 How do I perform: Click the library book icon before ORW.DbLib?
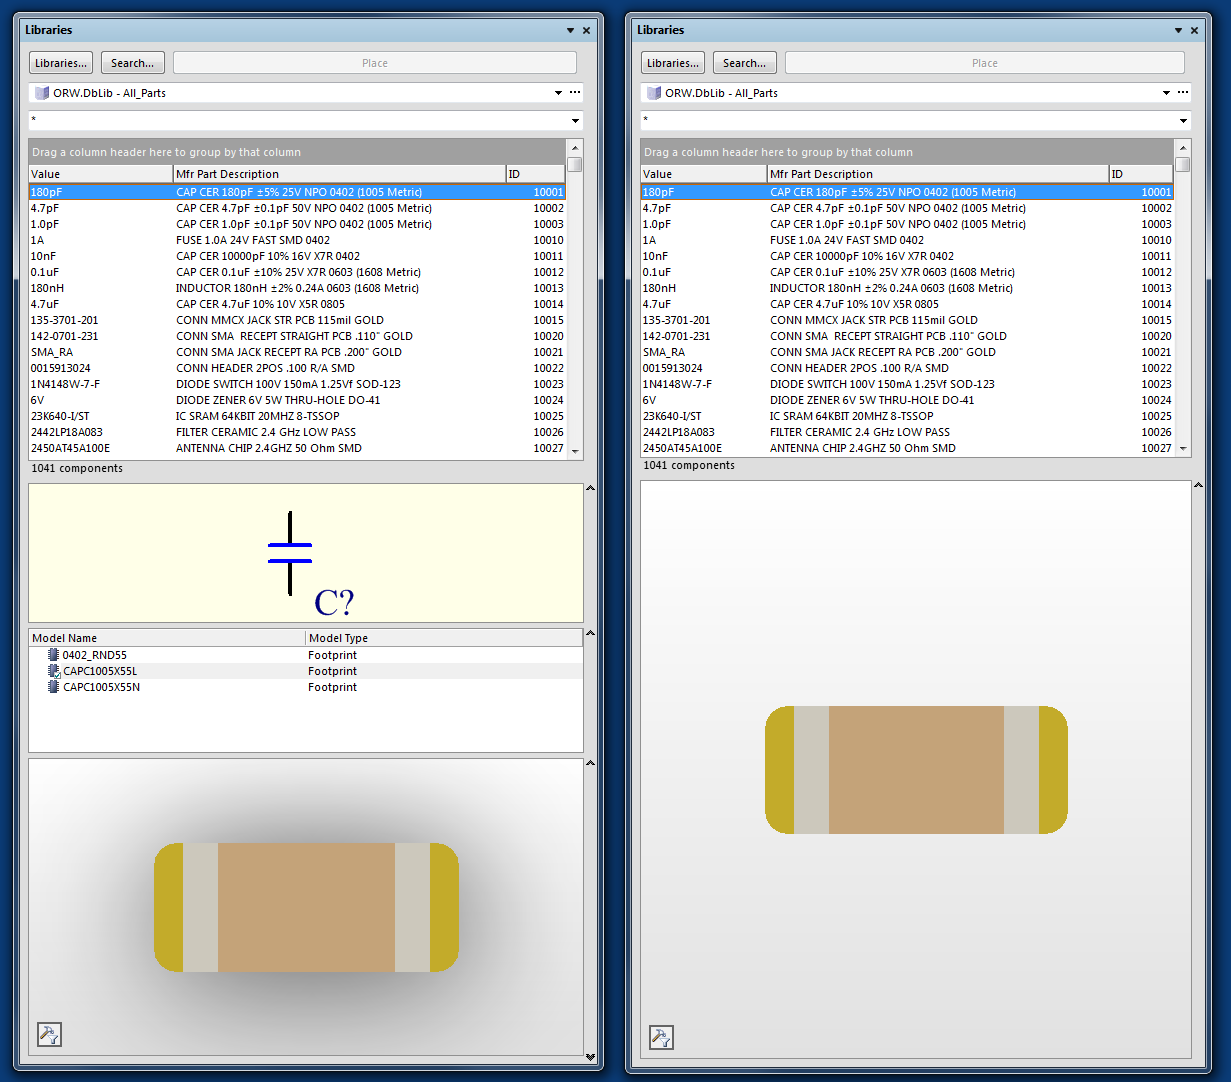(x=40, y=92)
